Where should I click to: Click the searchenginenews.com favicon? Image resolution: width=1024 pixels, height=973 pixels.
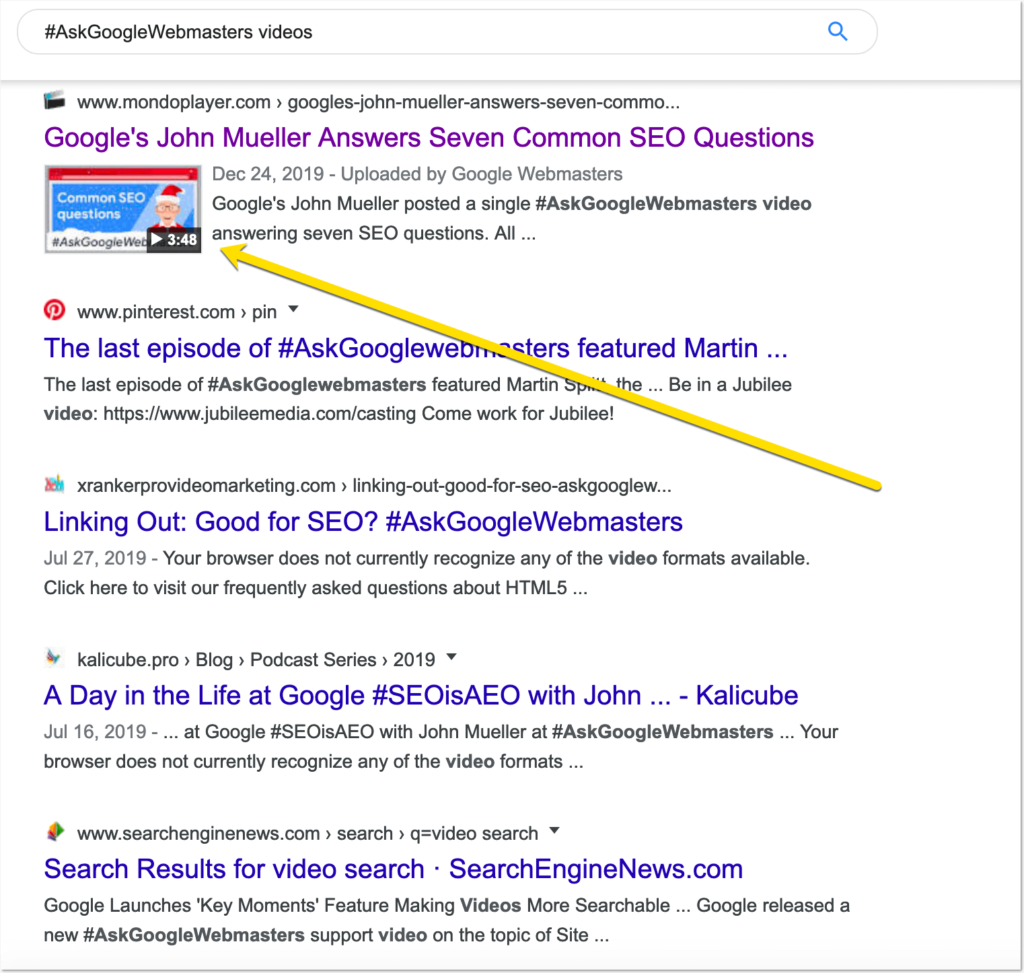coord(55,831)
